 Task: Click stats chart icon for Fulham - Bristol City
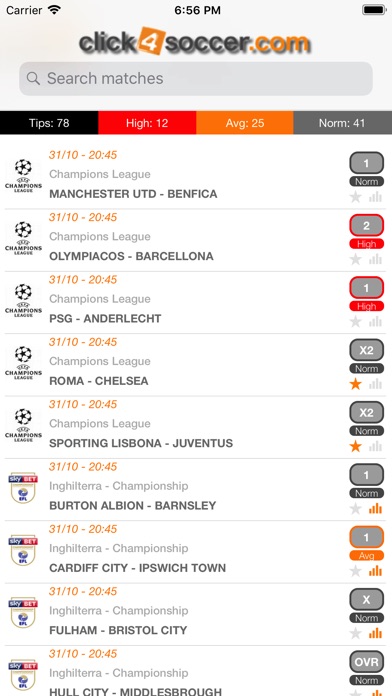pyautogui.click(x=376, y=633)
